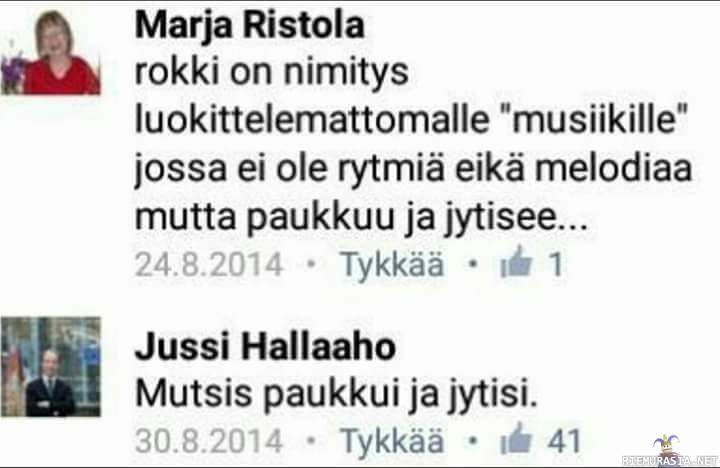720x468 pixels.
Task: View who liked via the count 41
Action: 564,440
